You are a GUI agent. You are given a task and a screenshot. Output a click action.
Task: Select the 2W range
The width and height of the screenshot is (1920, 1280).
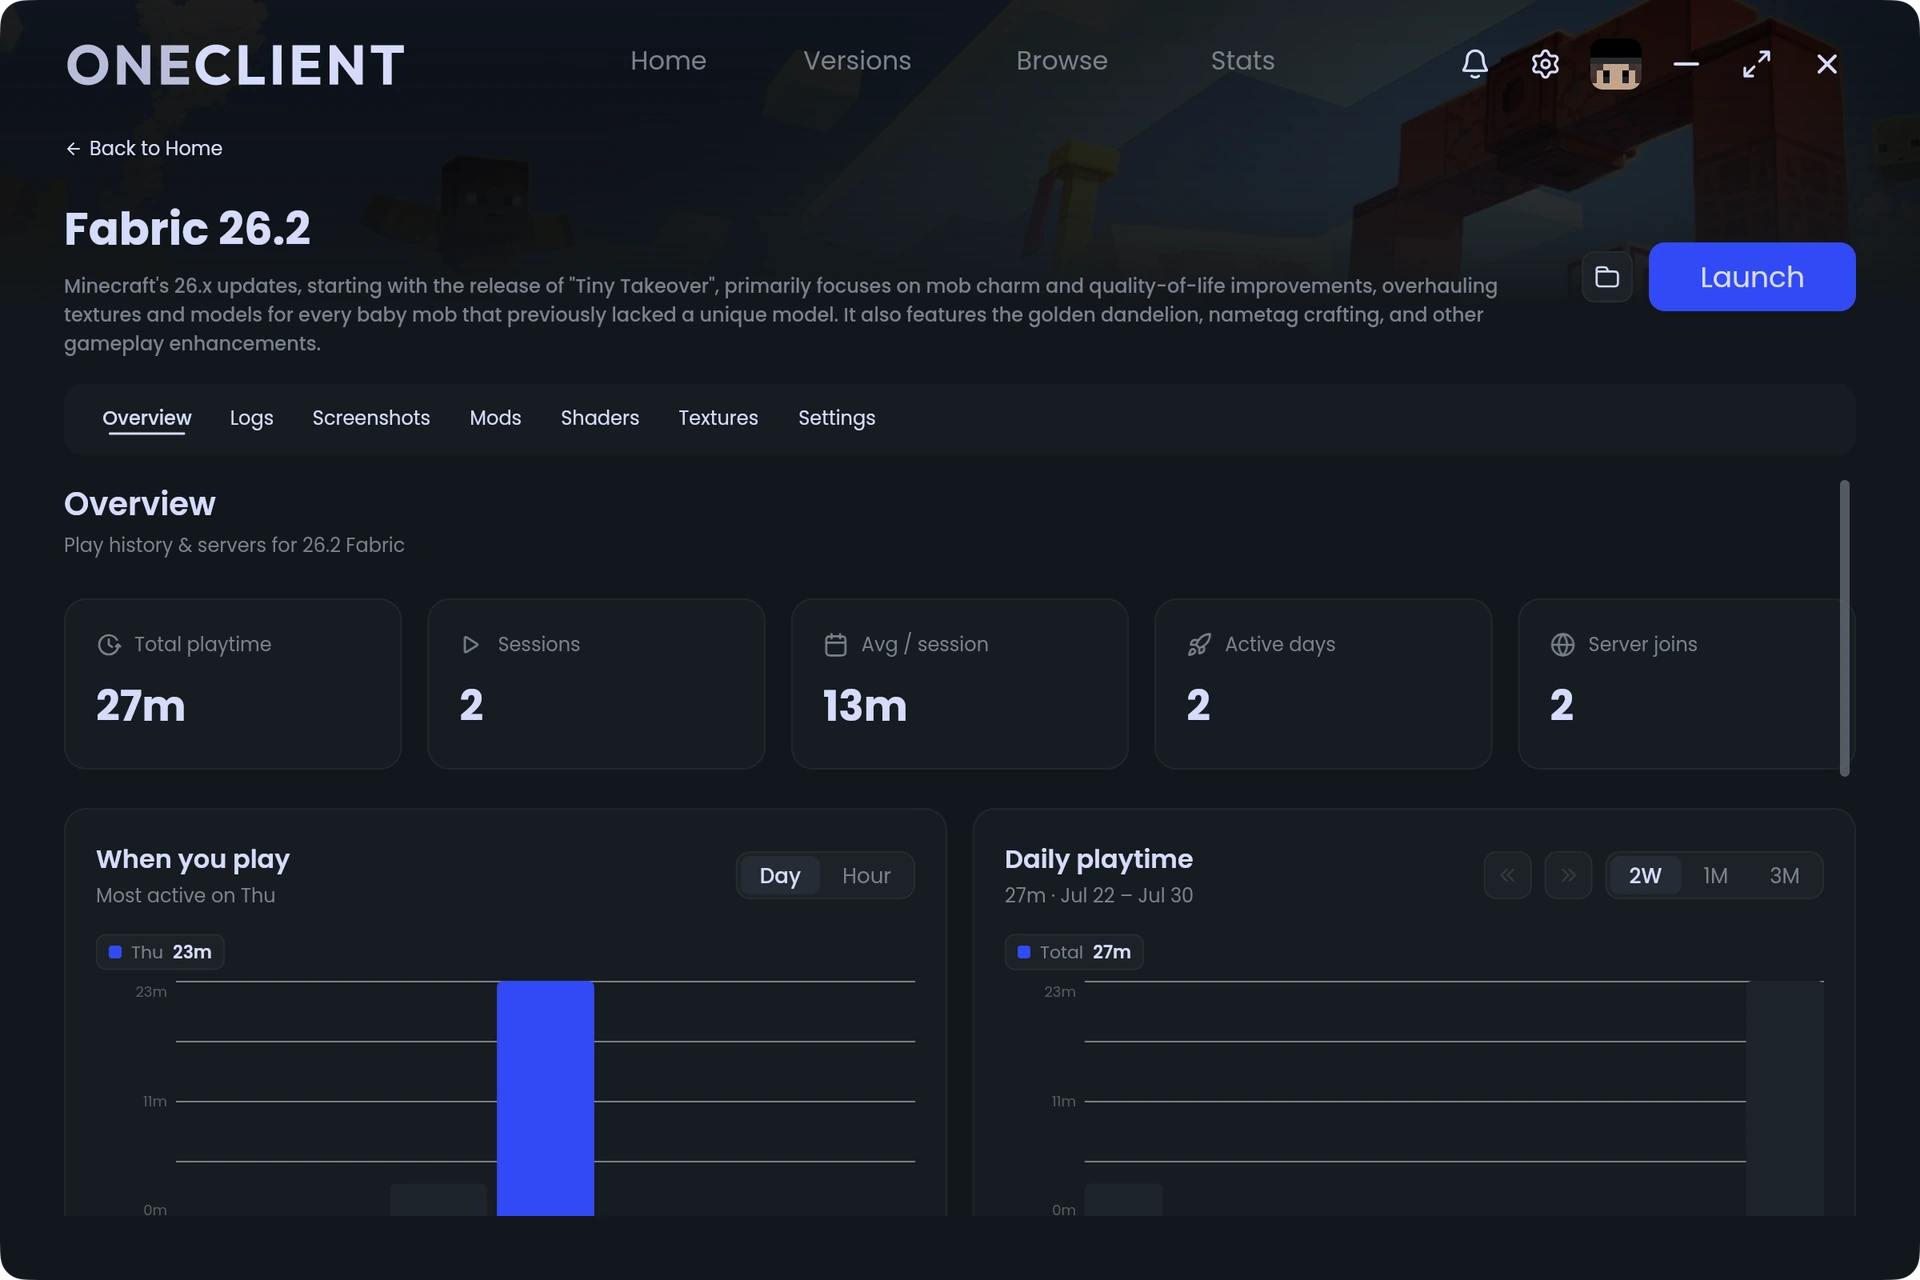point(1645,876)
